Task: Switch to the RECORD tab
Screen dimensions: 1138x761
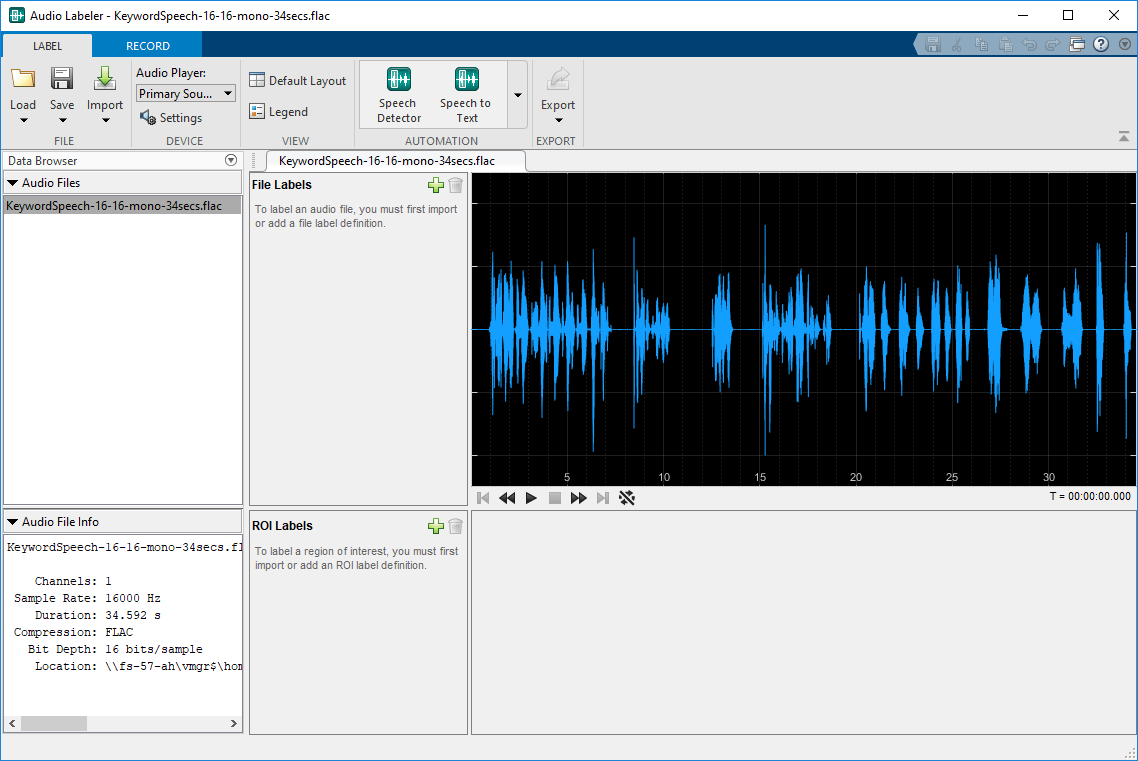Action: click(x=147, y=46)
